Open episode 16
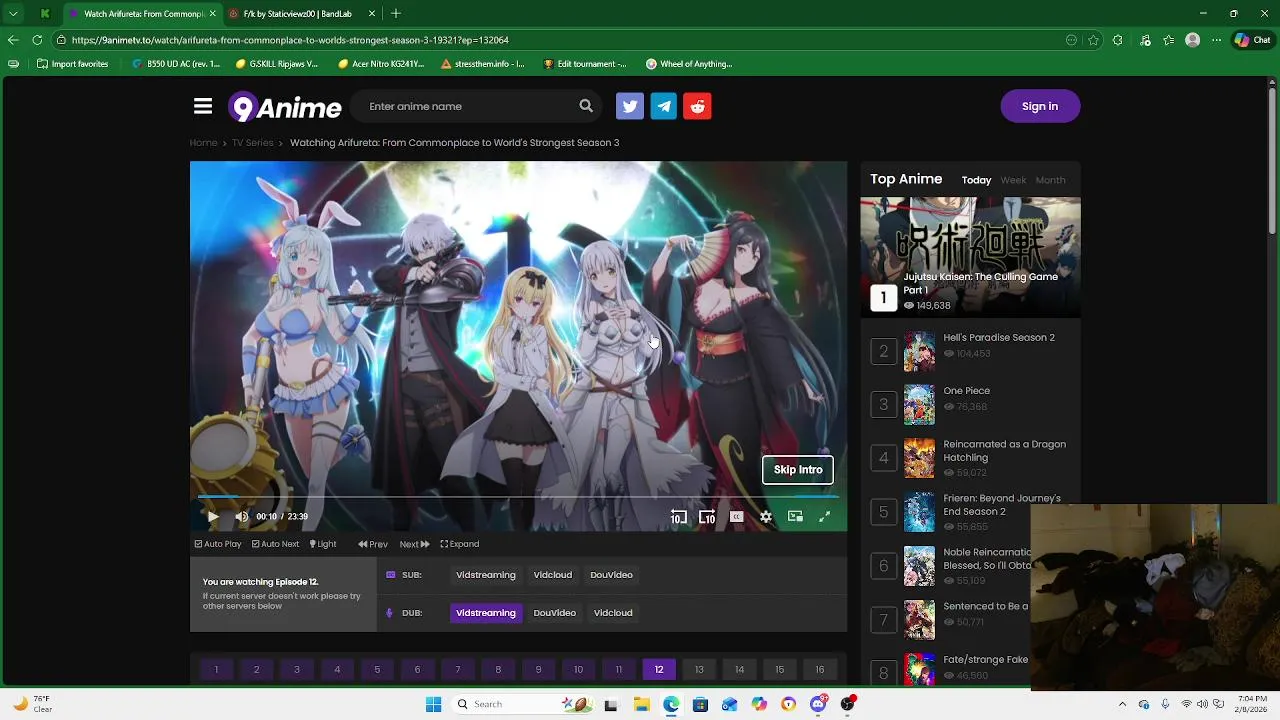 [x=820, y=670]
